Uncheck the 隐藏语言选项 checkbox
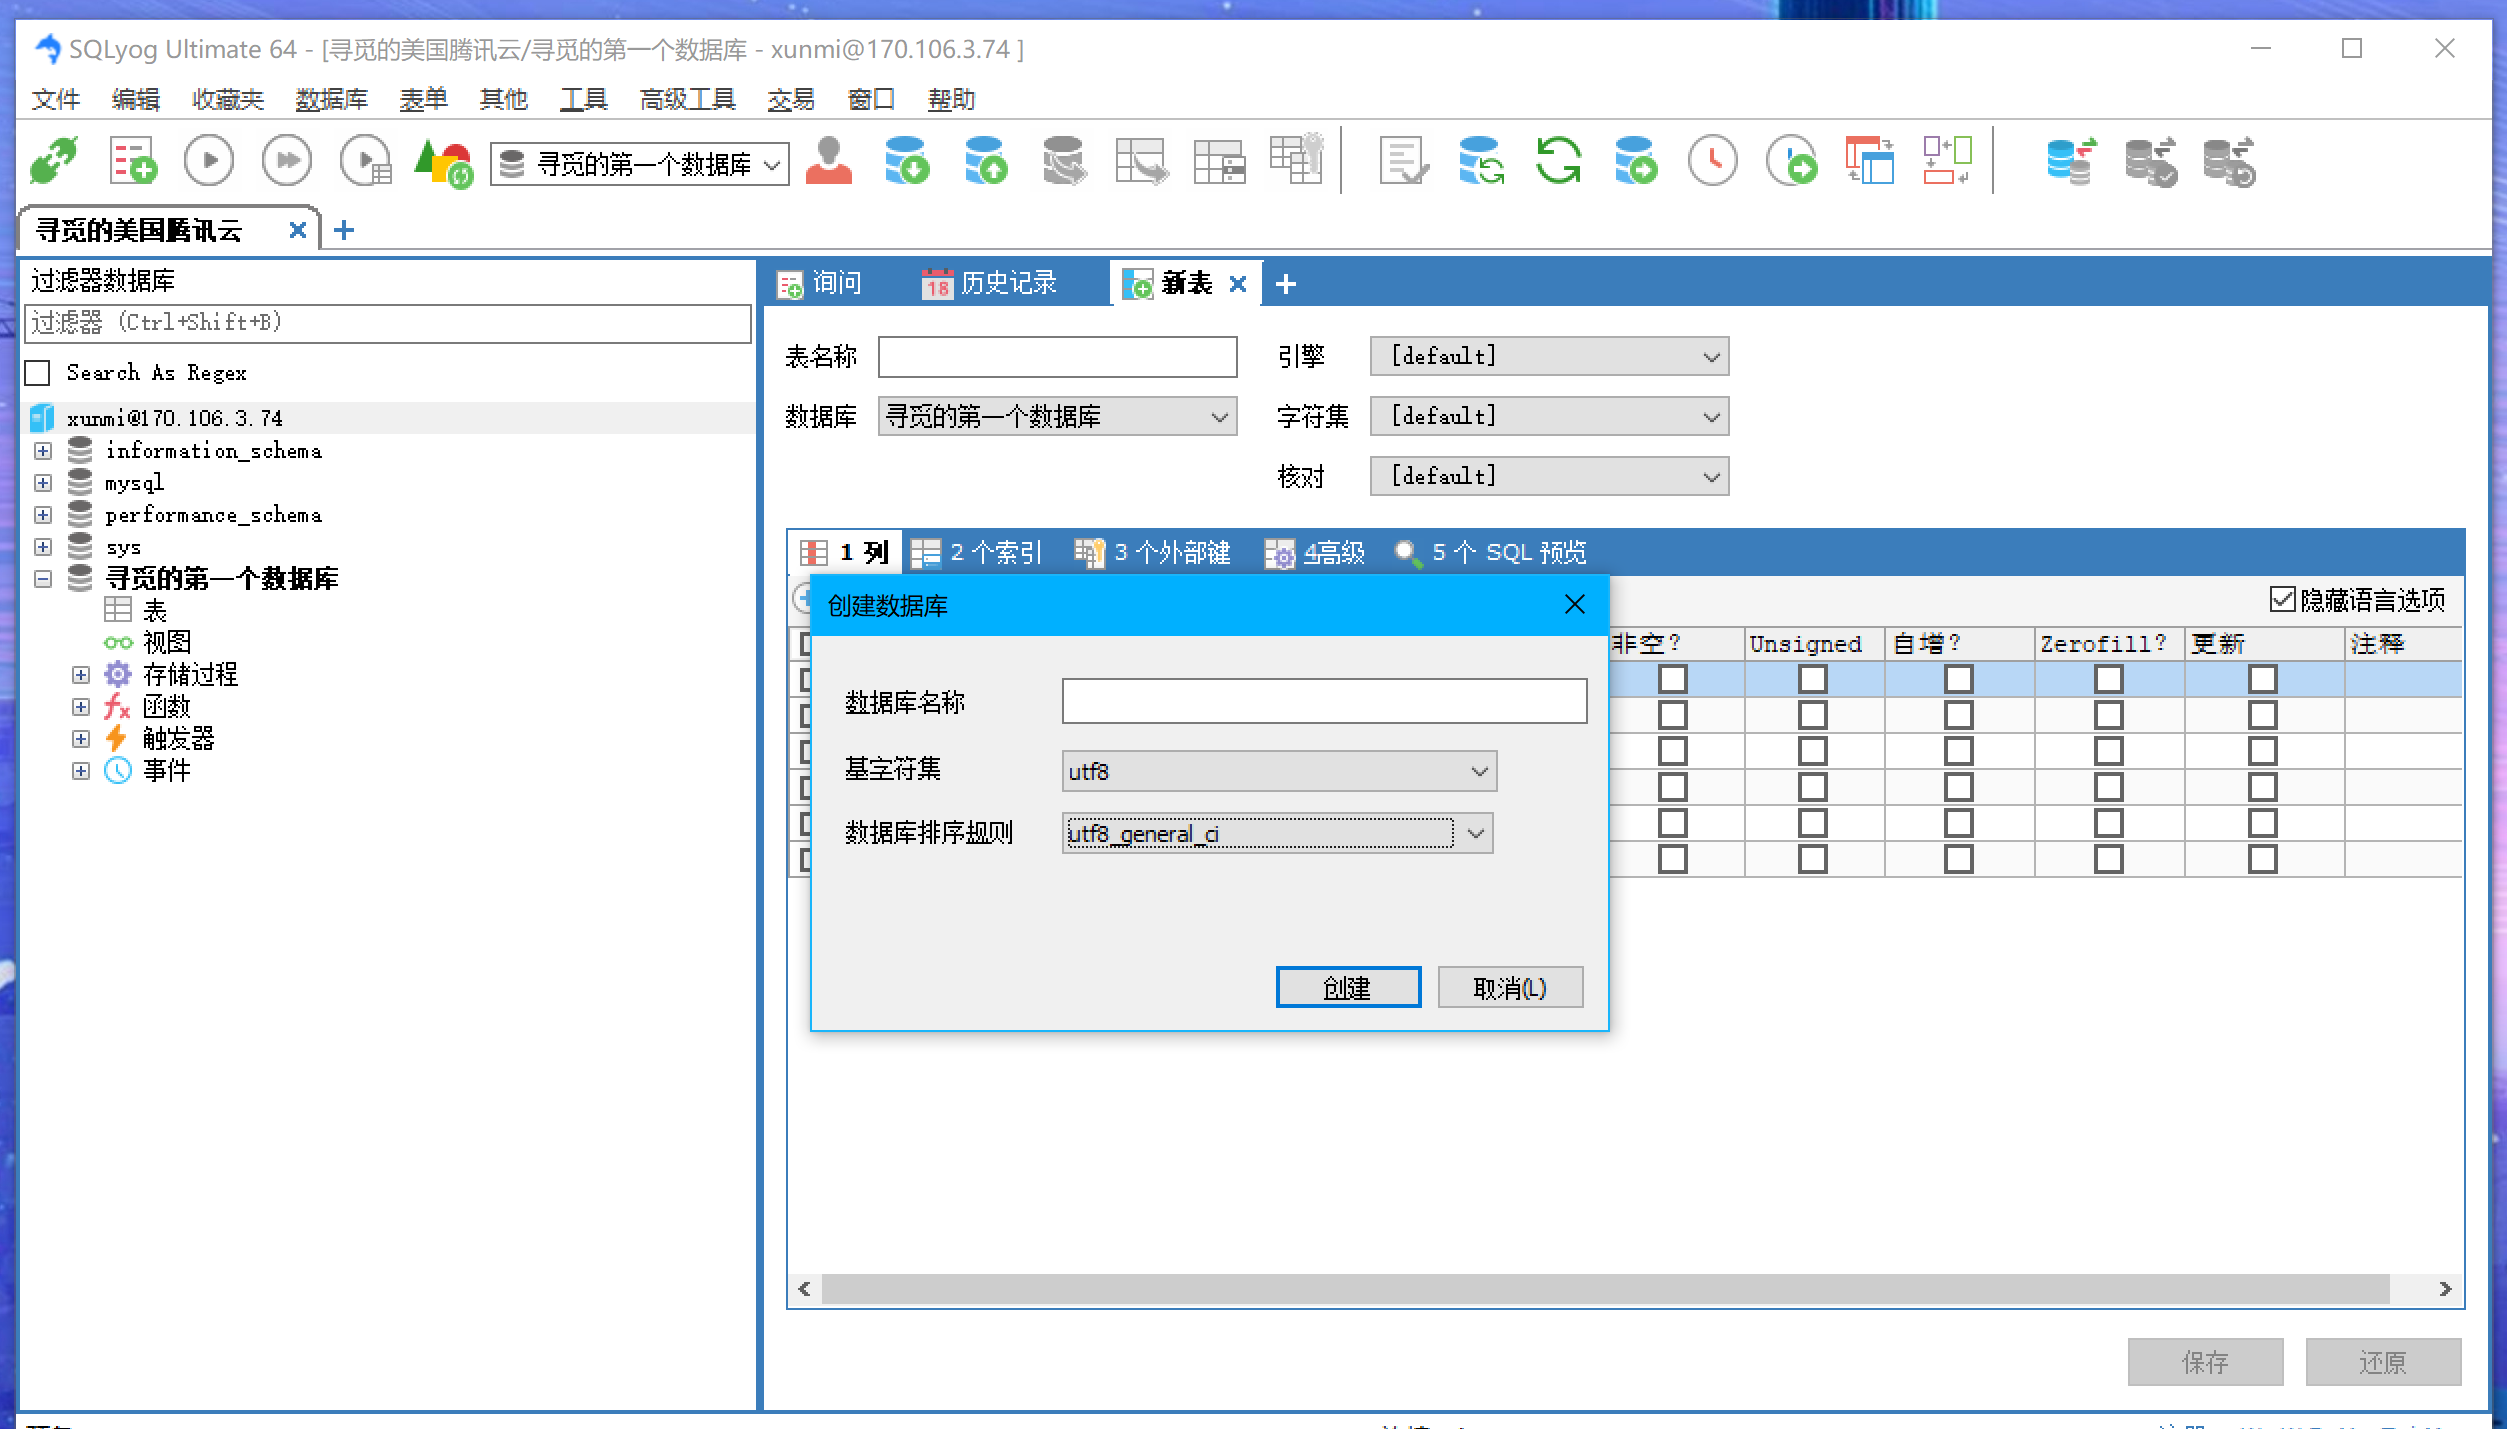This screenshot has height=1429, width=2507. [2282, 599]
